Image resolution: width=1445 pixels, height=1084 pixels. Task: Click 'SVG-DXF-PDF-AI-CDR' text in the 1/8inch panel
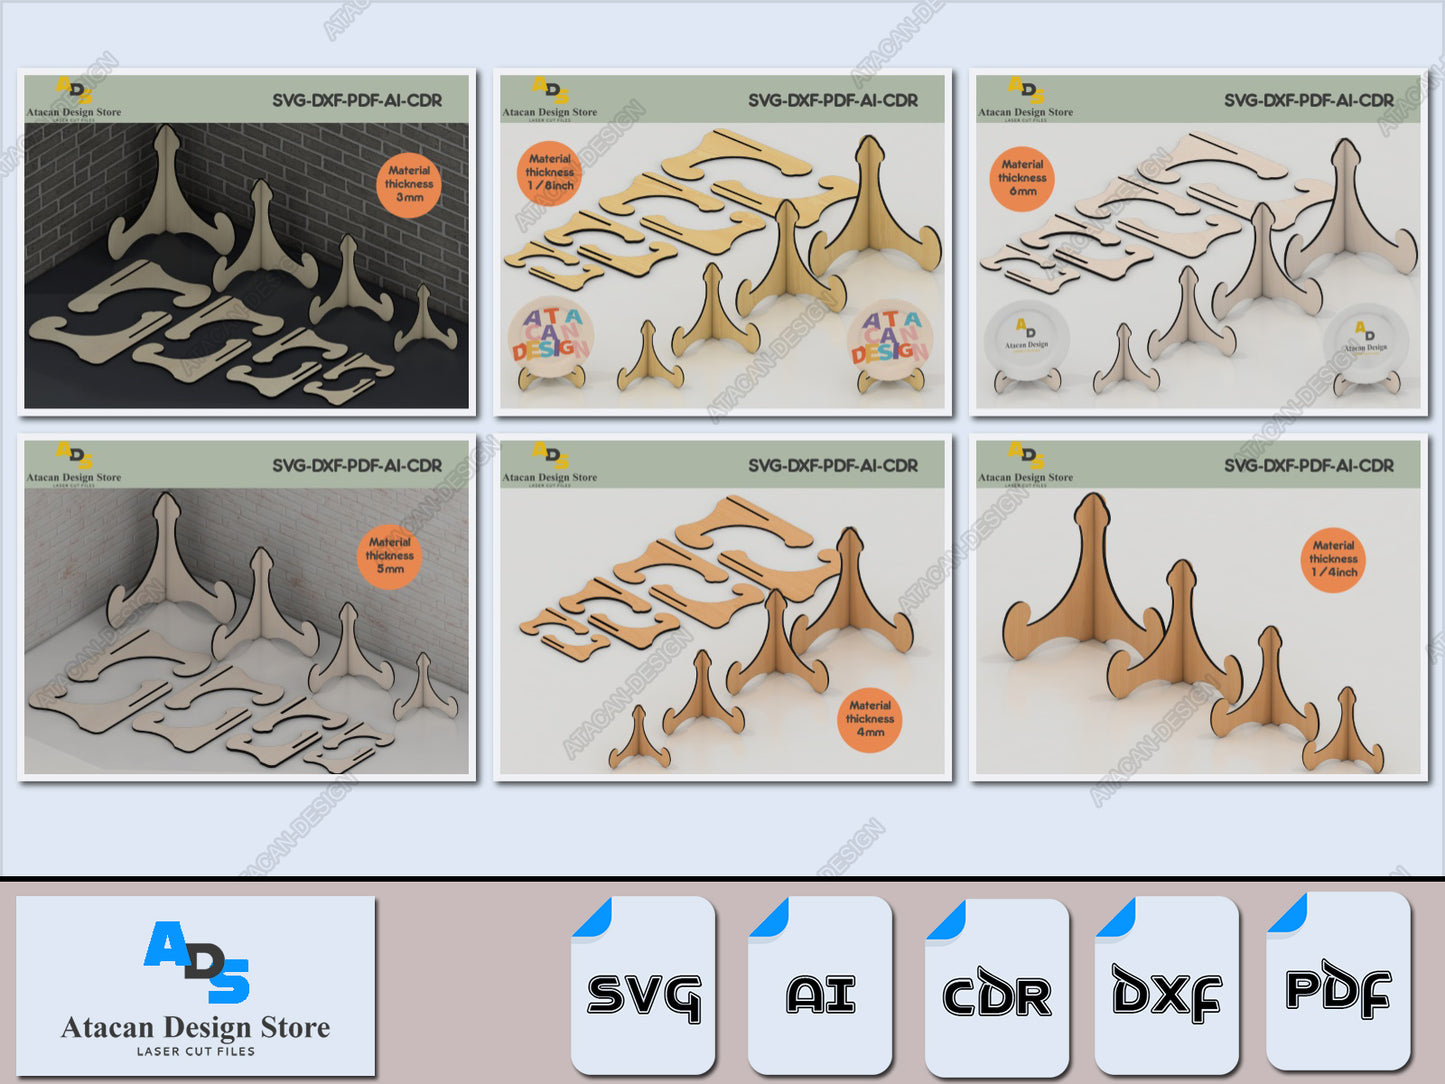[x=833, y=100]
